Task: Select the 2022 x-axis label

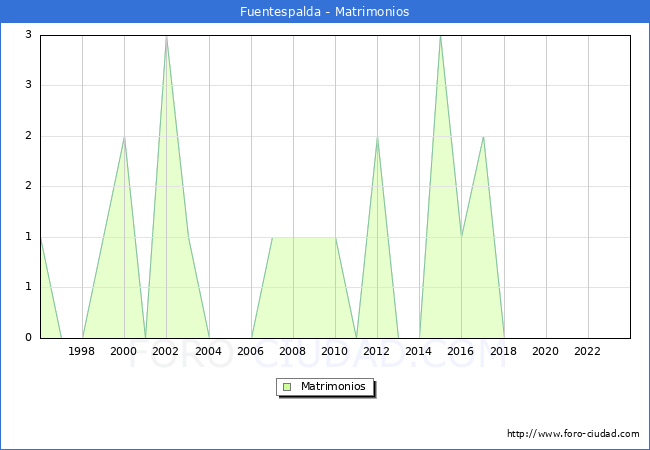Action: pyautogui.click(x=588, y=351)
